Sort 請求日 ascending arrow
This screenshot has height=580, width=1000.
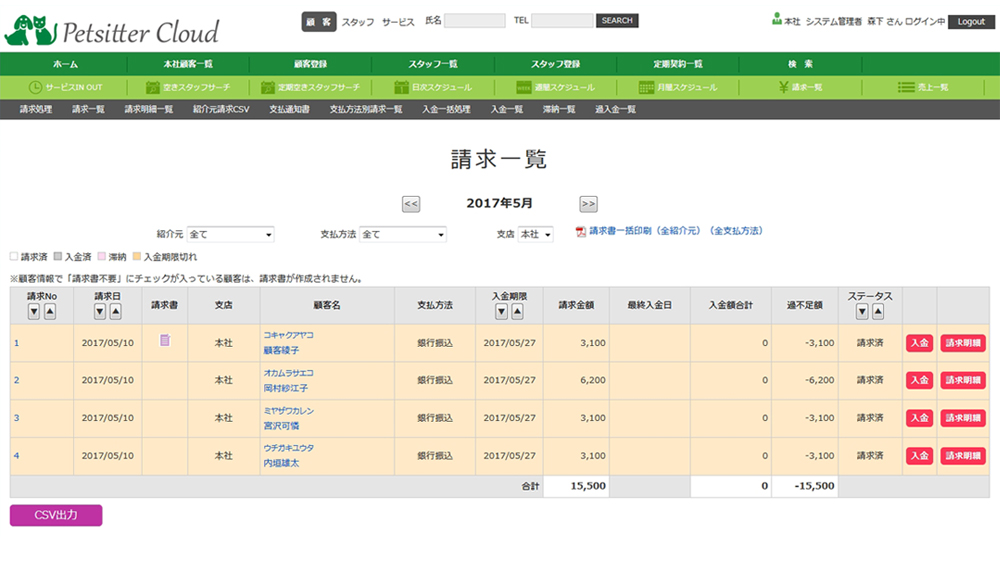pyautogui.click(x=115, y=311)
